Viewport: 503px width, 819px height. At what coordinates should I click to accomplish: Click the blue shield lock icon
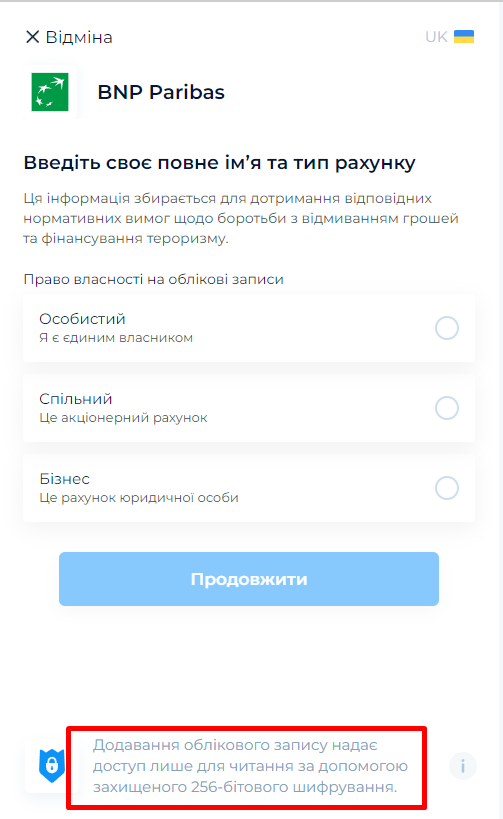point(52,766)
